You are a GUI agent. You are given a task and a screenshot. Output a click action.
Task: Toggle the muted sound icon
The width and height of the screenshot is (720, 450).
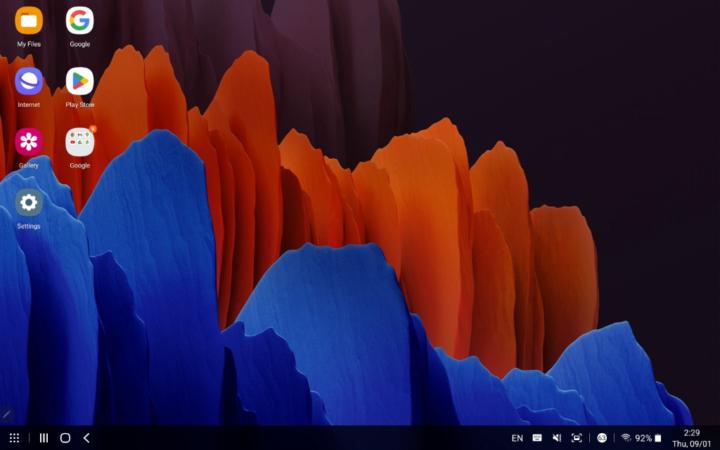(x=557, y=438)
